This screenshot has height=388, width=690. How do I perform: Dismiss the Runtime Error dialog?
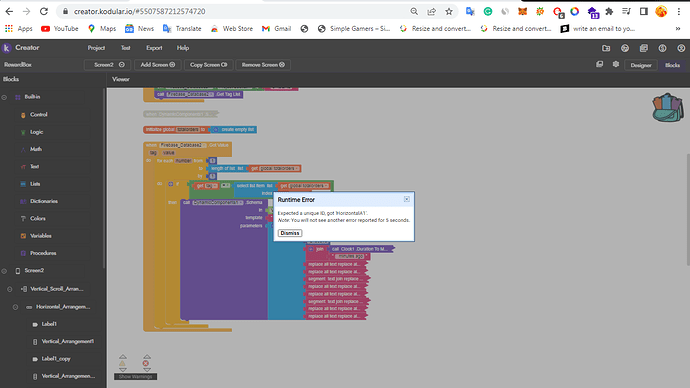[x=290, y=233]
